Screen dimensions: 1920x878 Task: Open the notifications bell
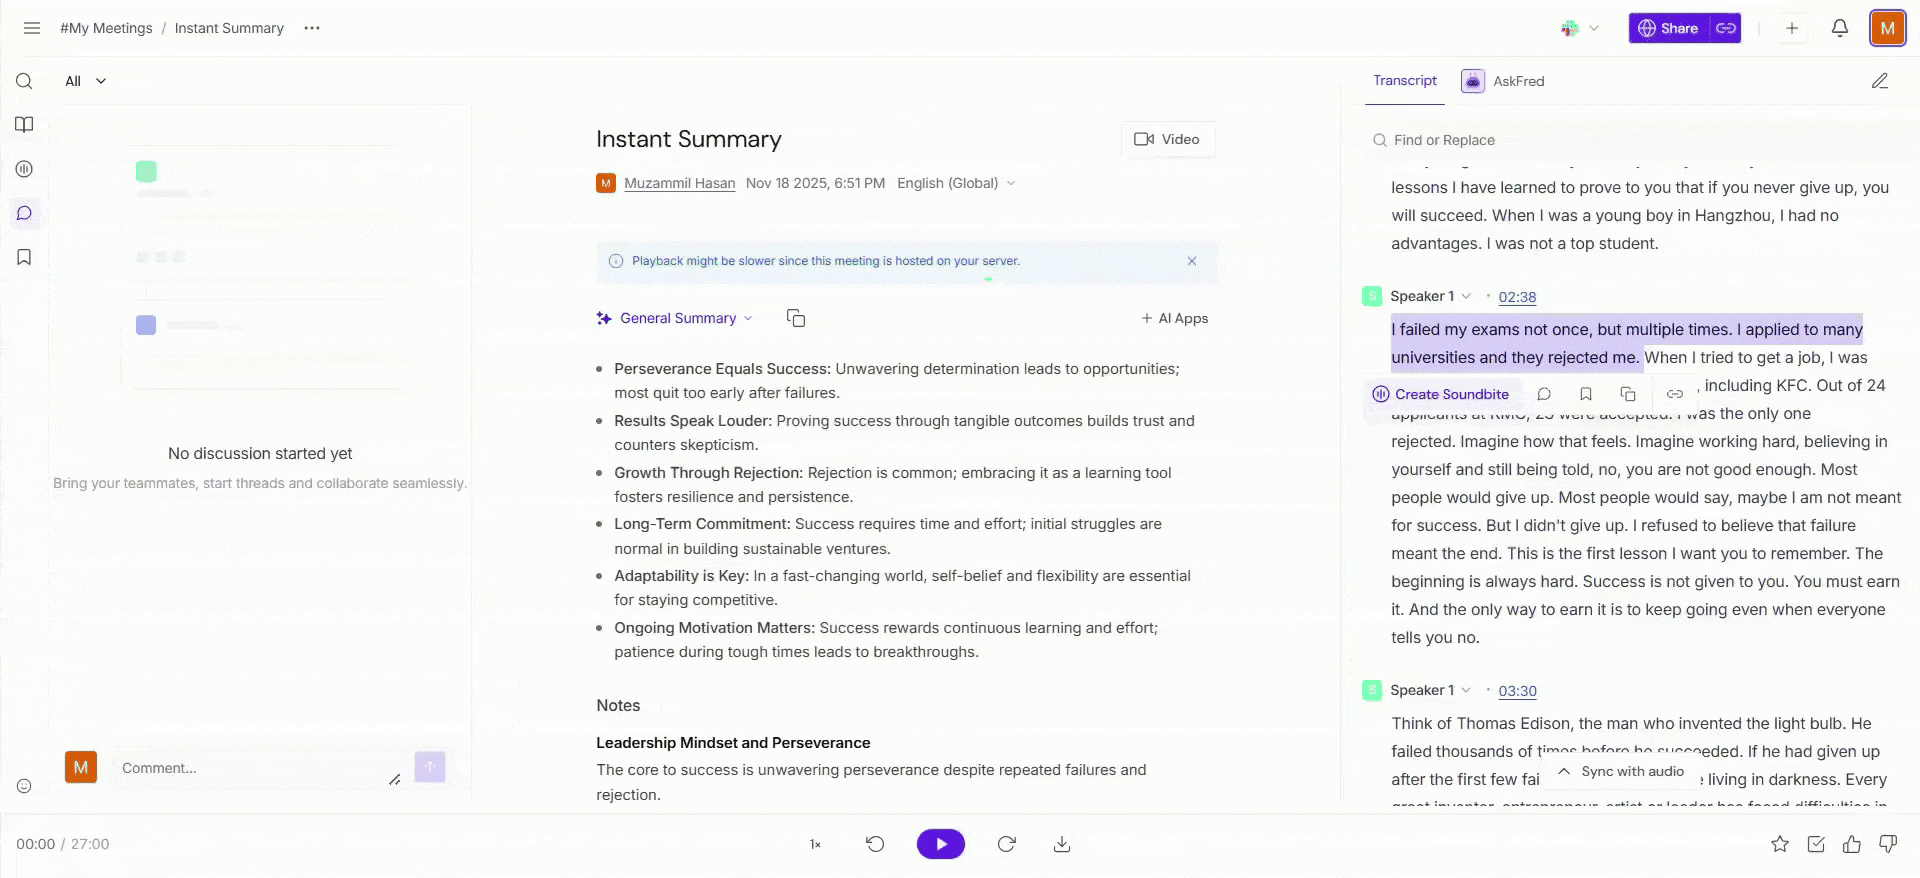(x=1839, y=28)
